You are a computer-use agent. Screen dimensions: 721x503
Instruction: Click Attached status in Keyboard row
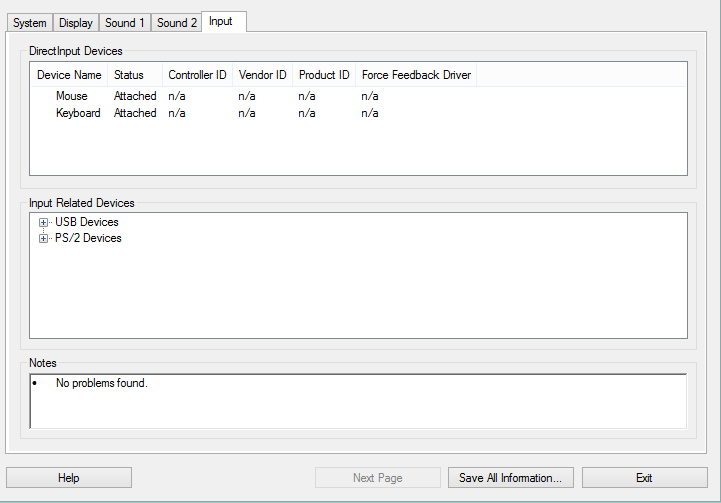coord(135,113)
